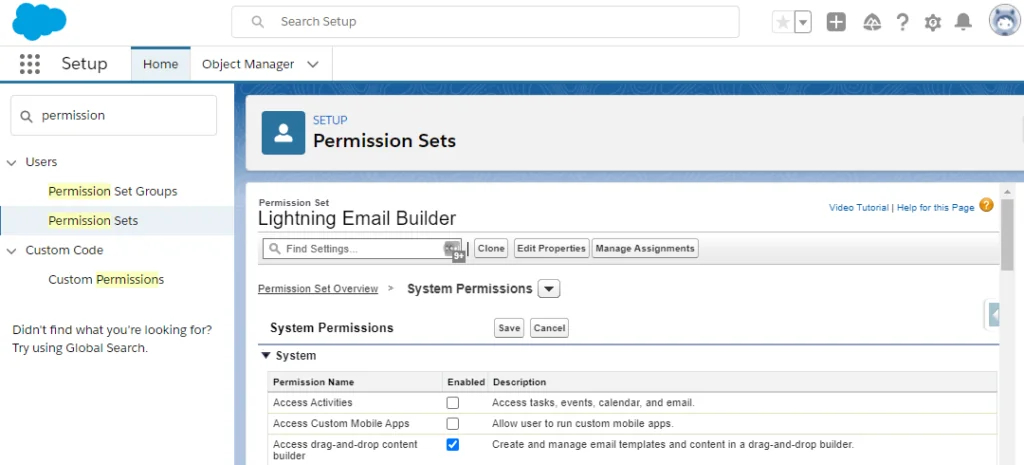Click the Permission Sets header icon

point(283,133)
